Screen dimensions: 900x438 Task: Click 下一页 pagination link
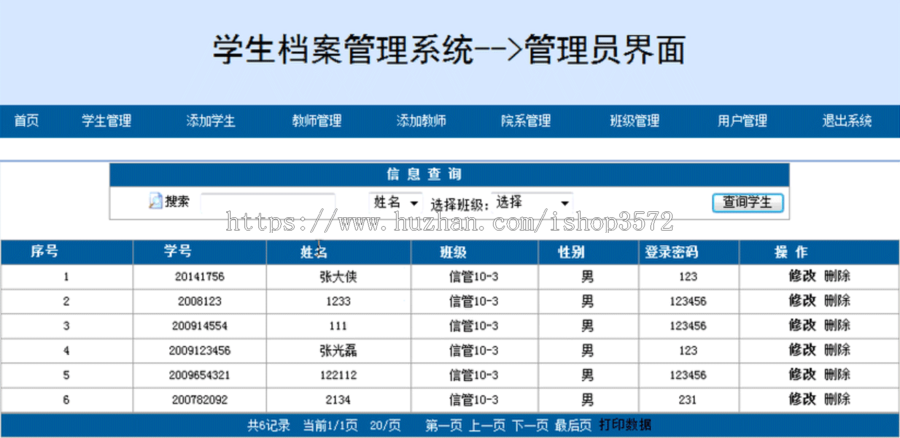point(530,425)
